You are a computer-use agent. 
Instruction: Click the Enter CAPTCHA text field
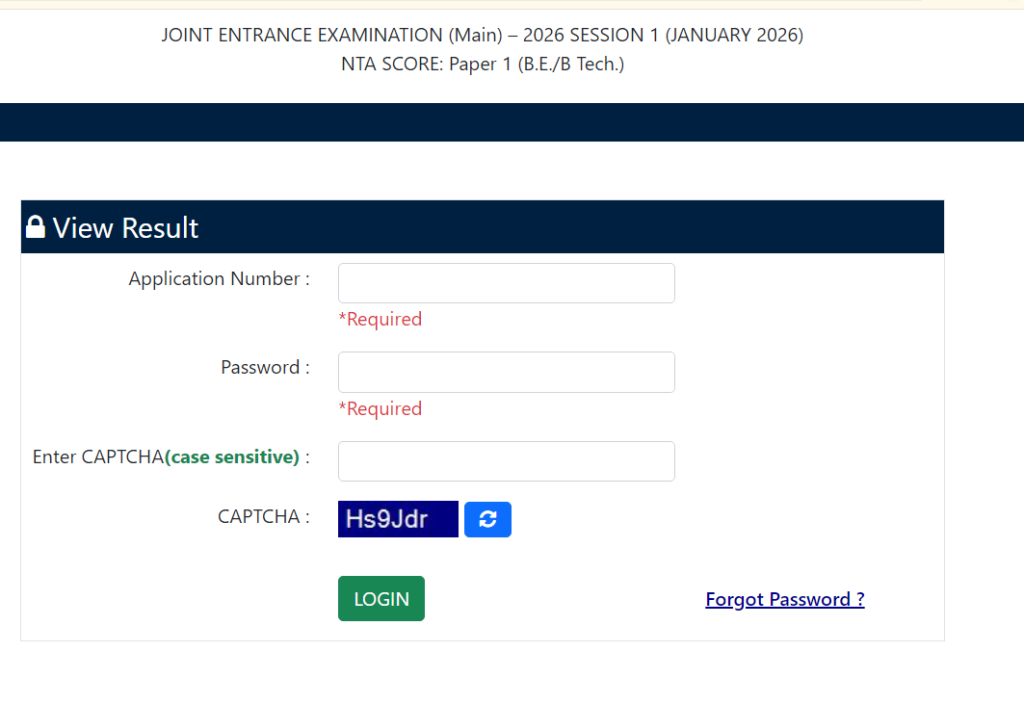tap(506, 460)
